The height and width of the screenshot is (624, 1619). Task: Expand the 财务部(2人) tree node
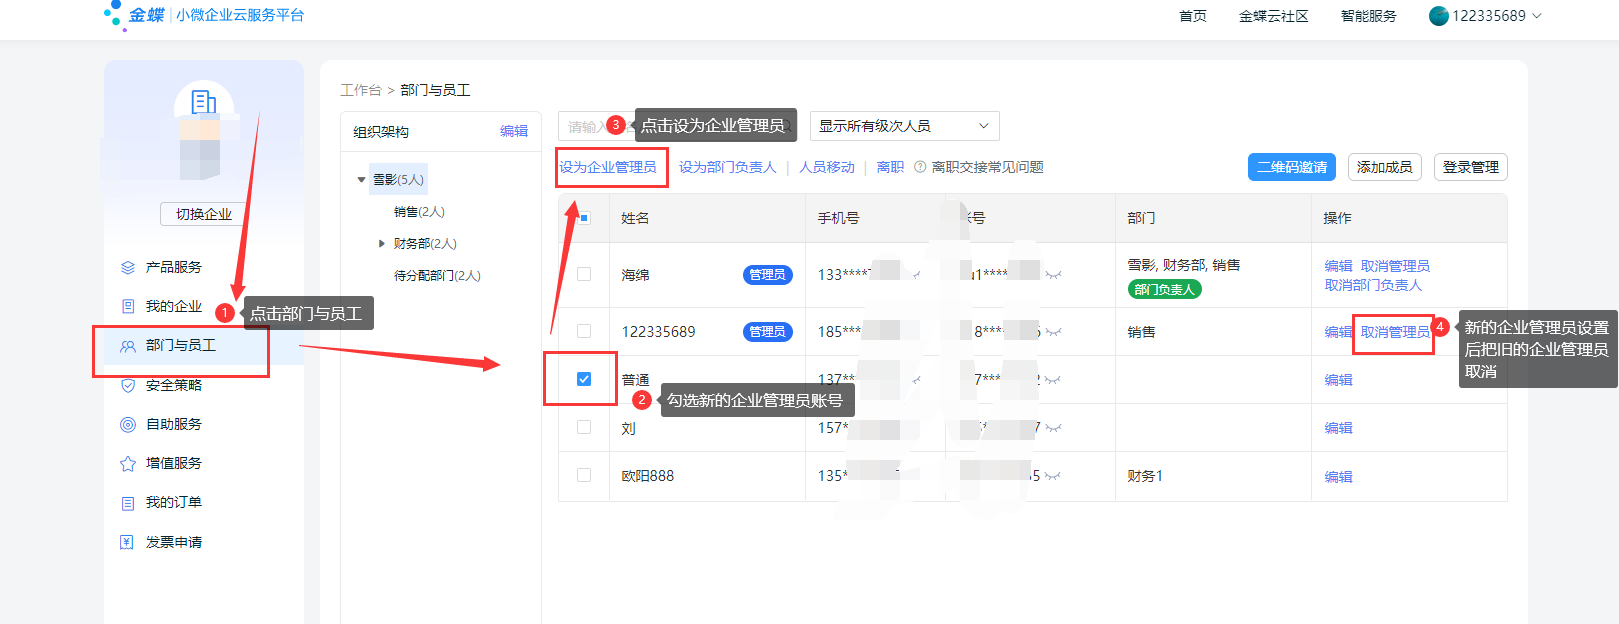click(381, 243)
